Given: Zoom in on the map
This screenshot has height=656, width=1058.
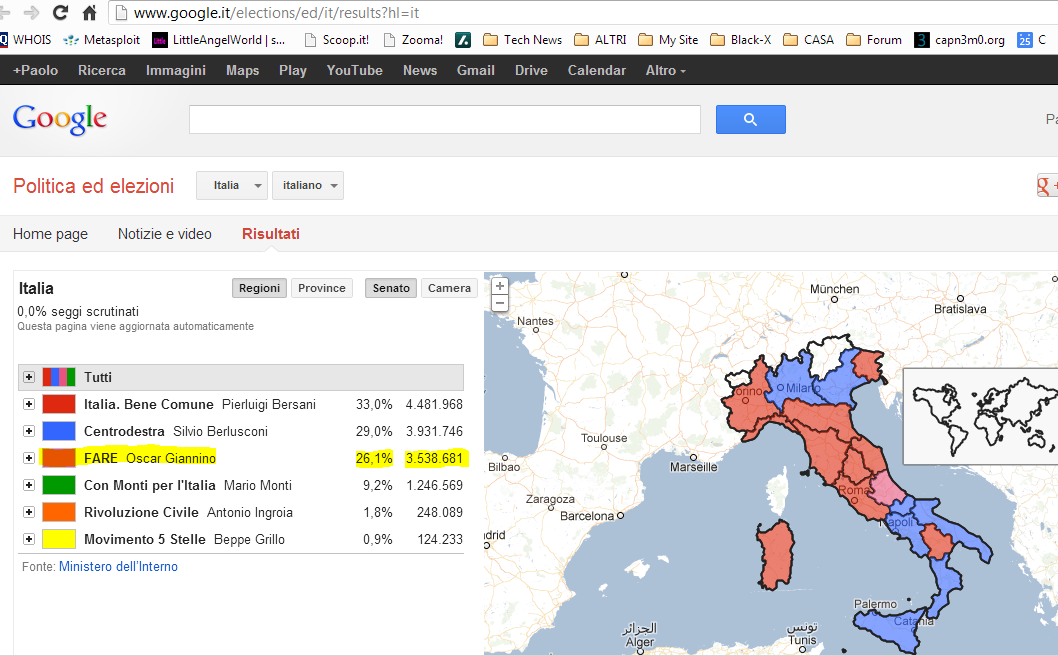Looking at the screenshot, I should tap(499, 286).
